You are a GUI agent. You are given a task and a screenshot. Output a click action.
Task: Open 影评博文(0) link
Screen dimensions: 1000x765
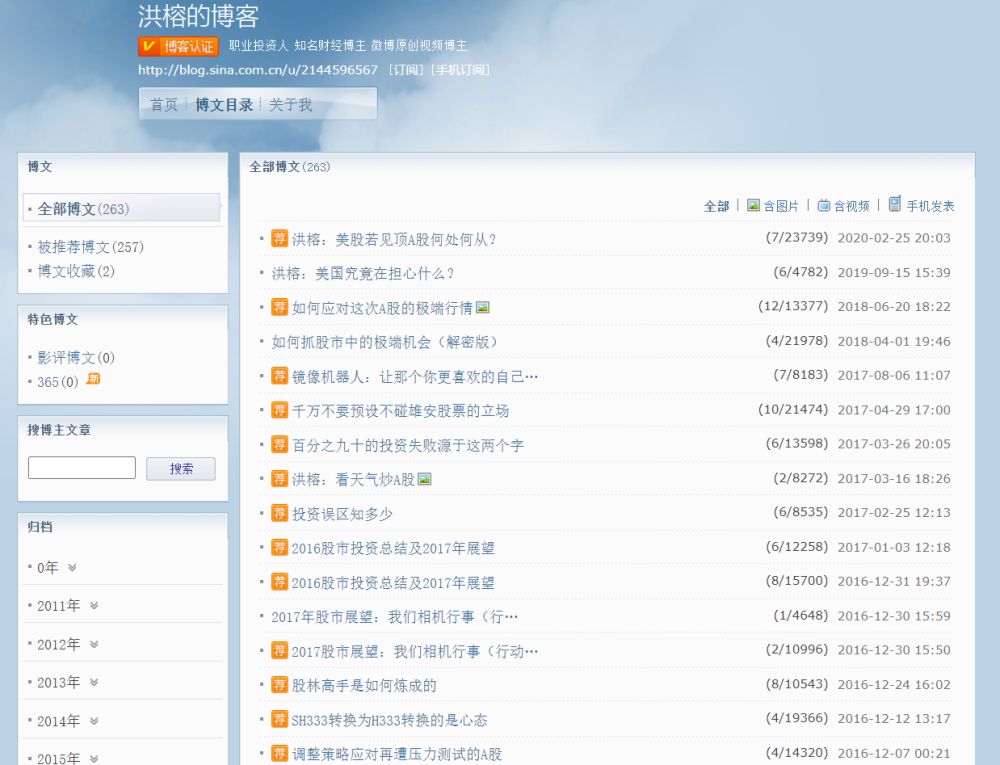(x=76, y=357)
